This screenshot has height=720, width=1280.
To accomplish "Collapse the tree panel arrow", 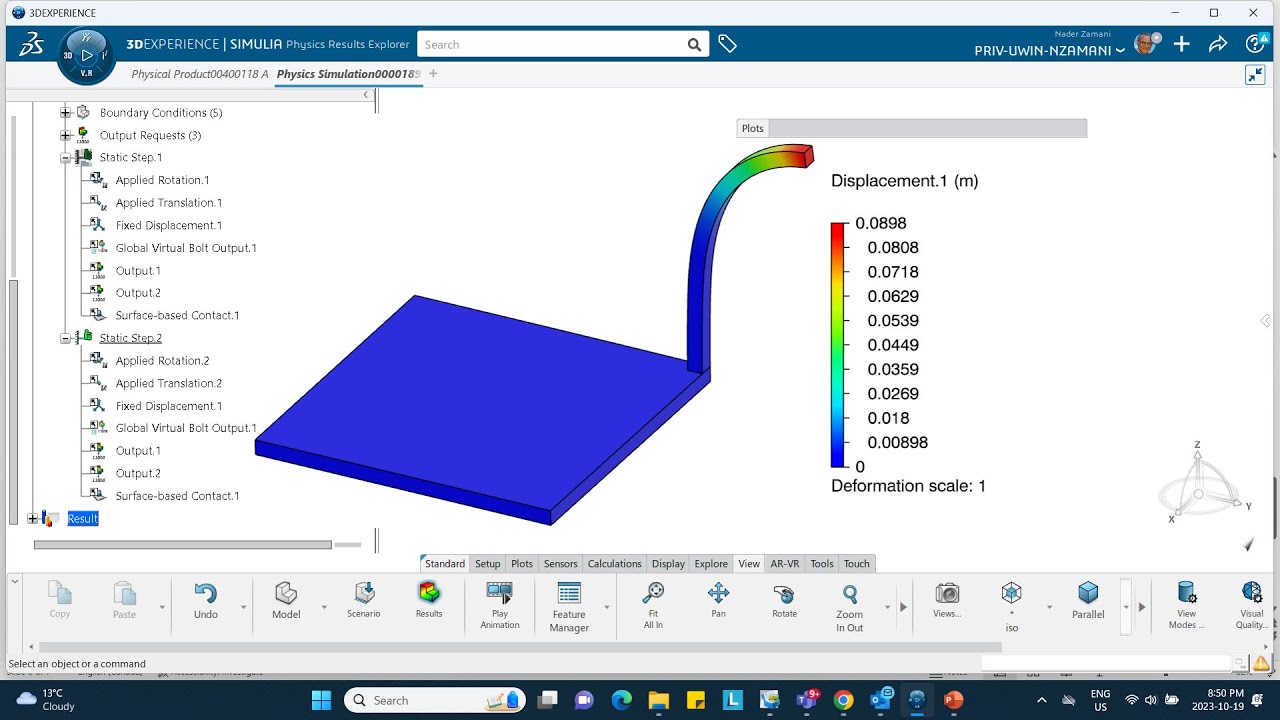I will 365,95.
